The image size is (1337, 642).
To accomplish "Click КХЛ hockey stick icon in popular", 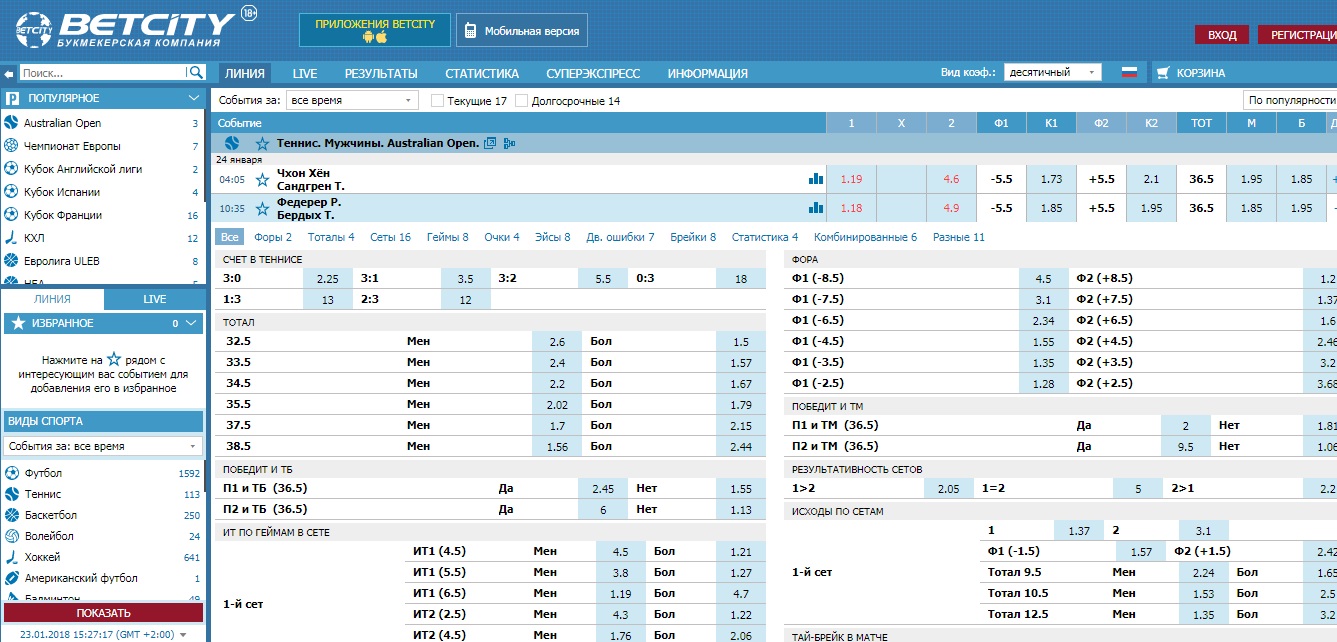I will tap(12, 238).
